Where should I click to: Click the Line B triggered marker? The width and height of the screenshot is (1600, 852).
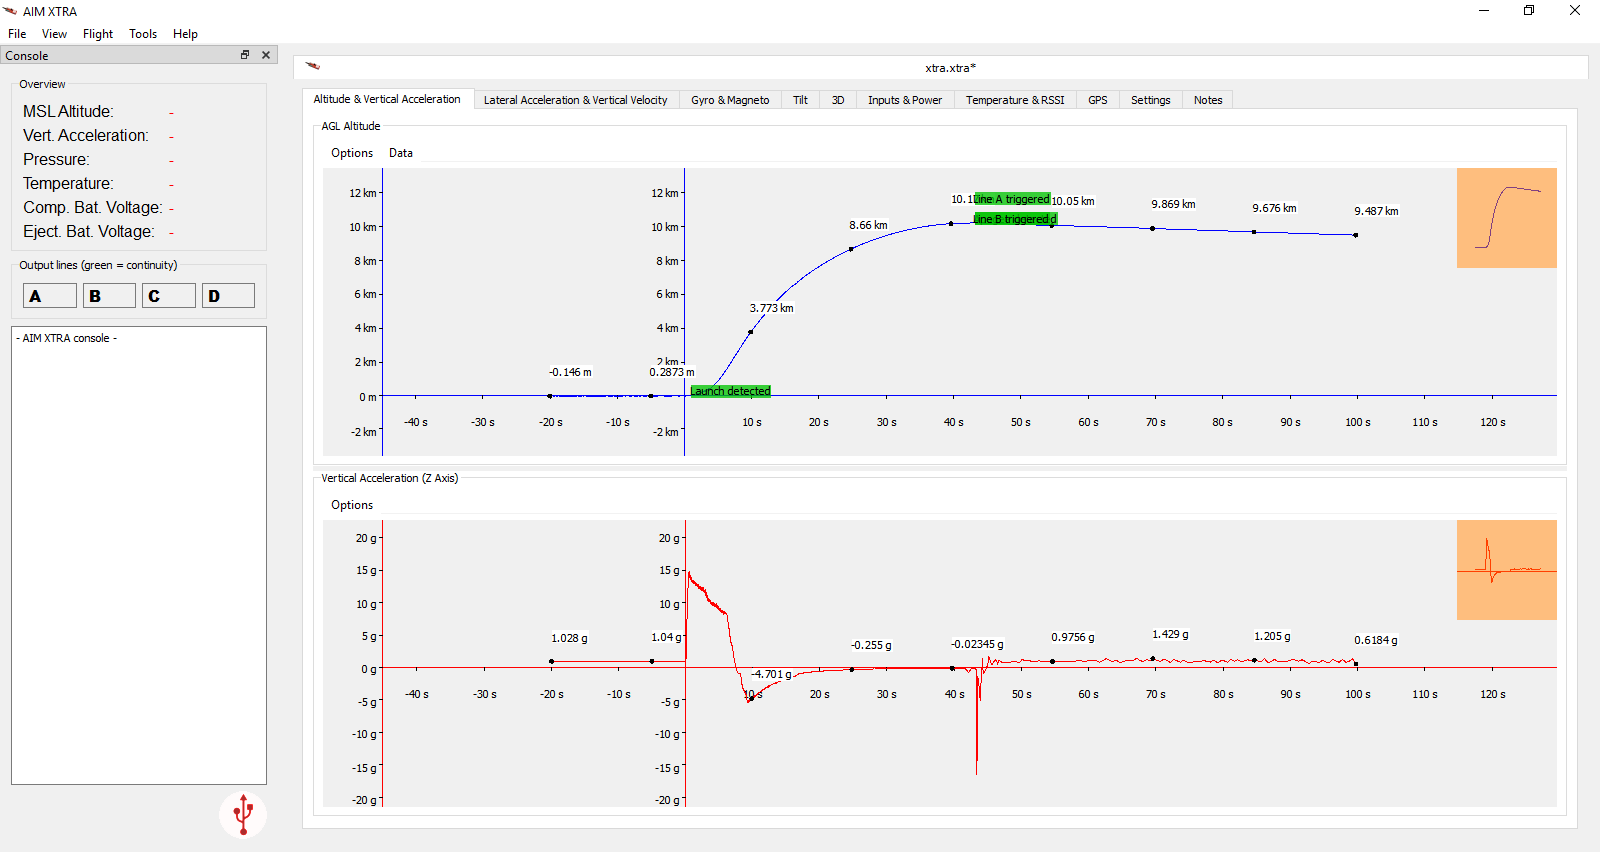point(1015,219)
